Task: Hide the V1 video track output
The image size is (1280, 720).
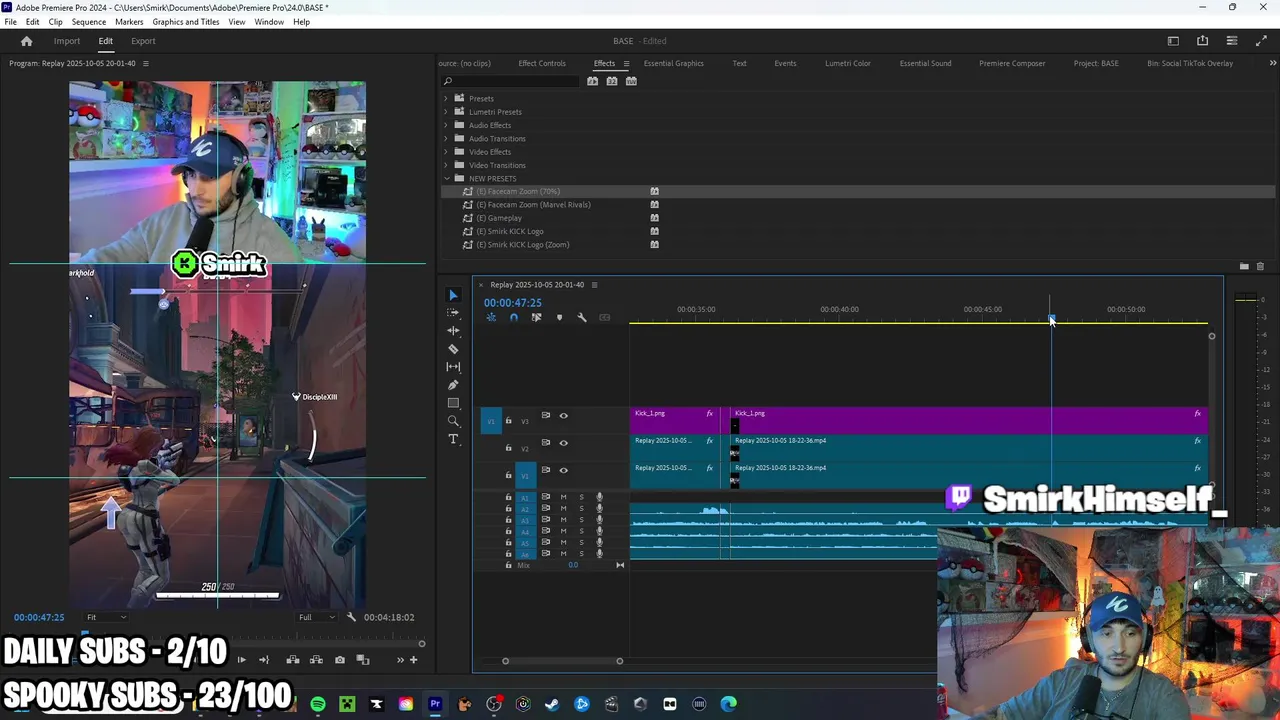Action: (563, 470)
